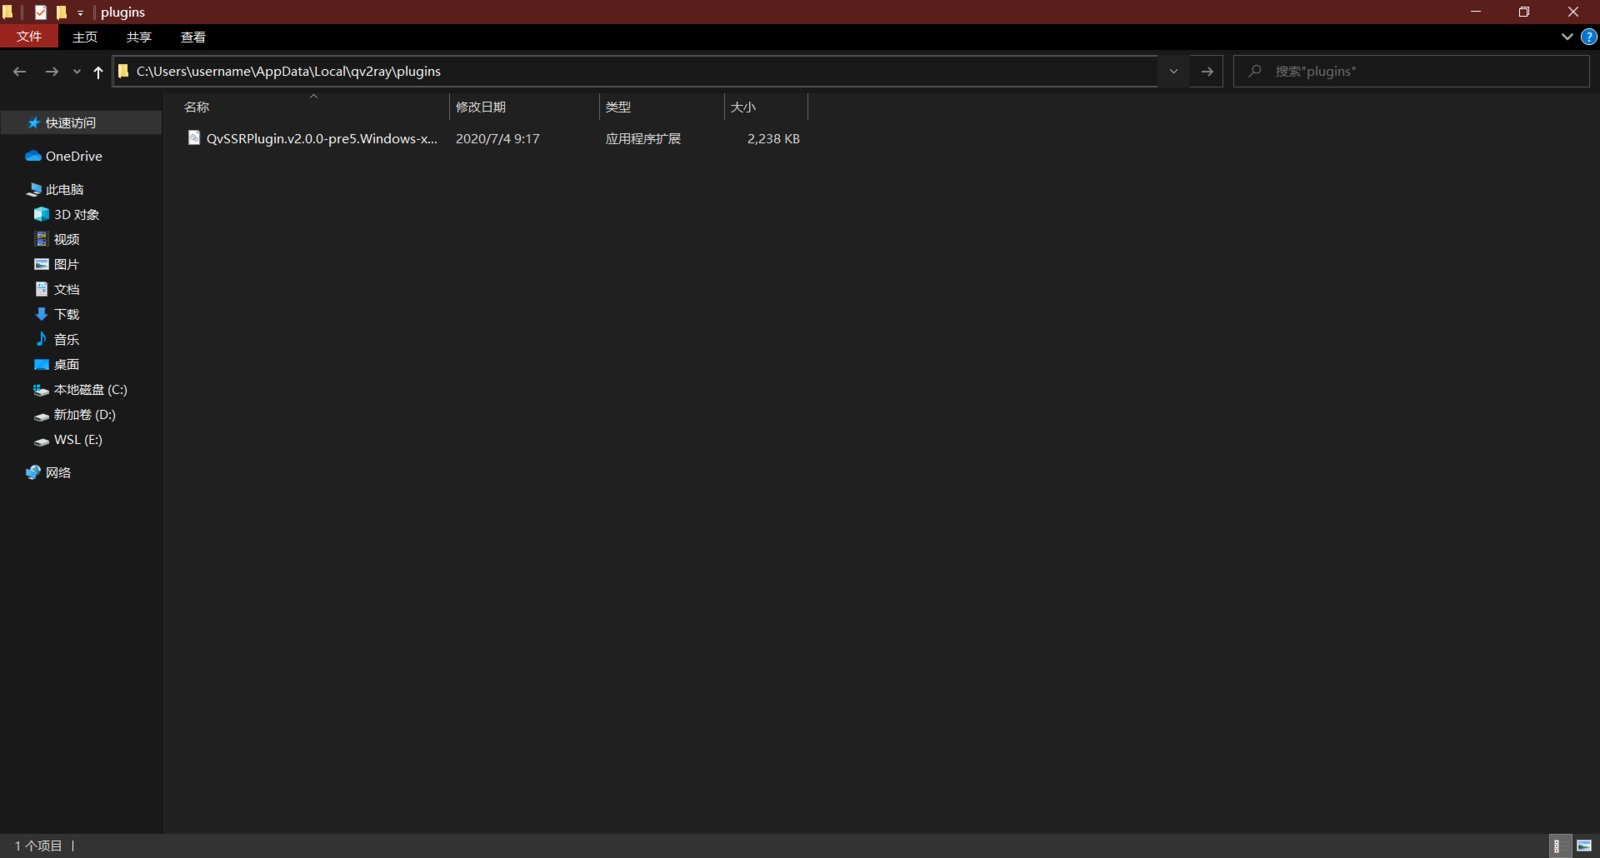Switch to large thumbnails view in status bar
The image size is (1600, 858).
pos(1584,846)
